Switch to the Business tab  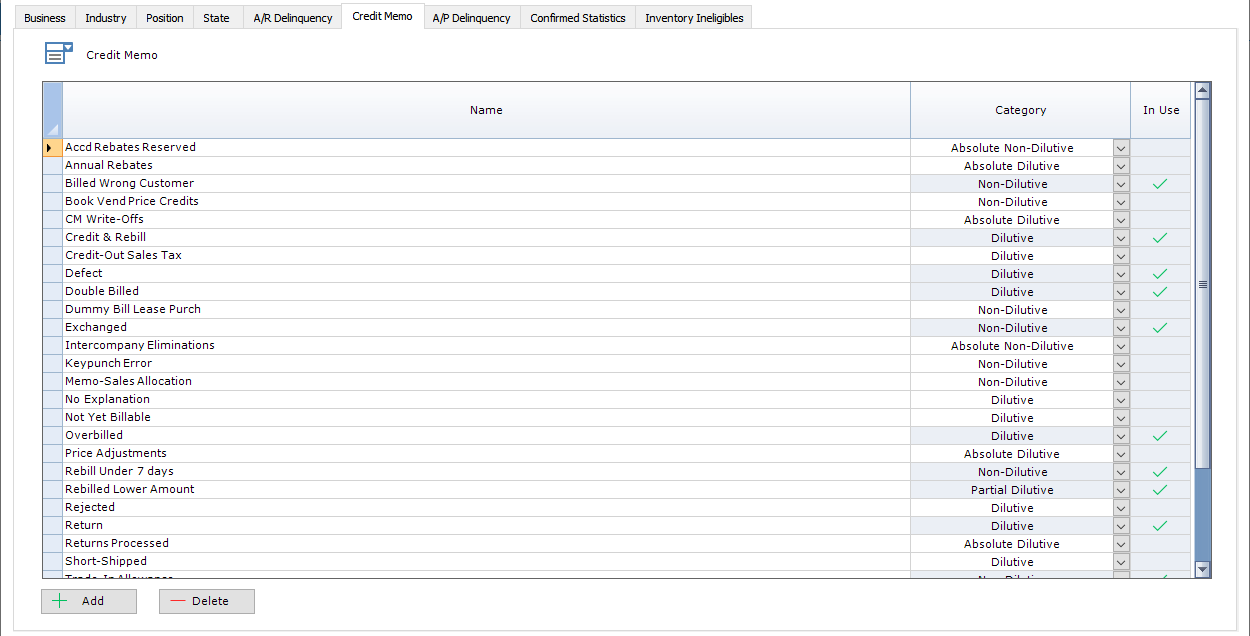point(44,17)
